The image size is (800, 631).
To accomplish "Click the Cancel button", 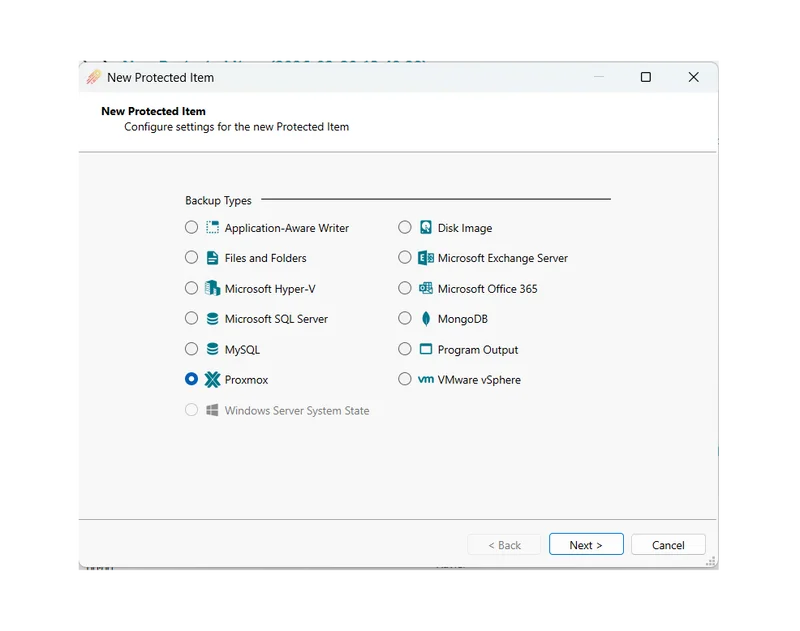I will pyautogui.click(x=668, y=545).
